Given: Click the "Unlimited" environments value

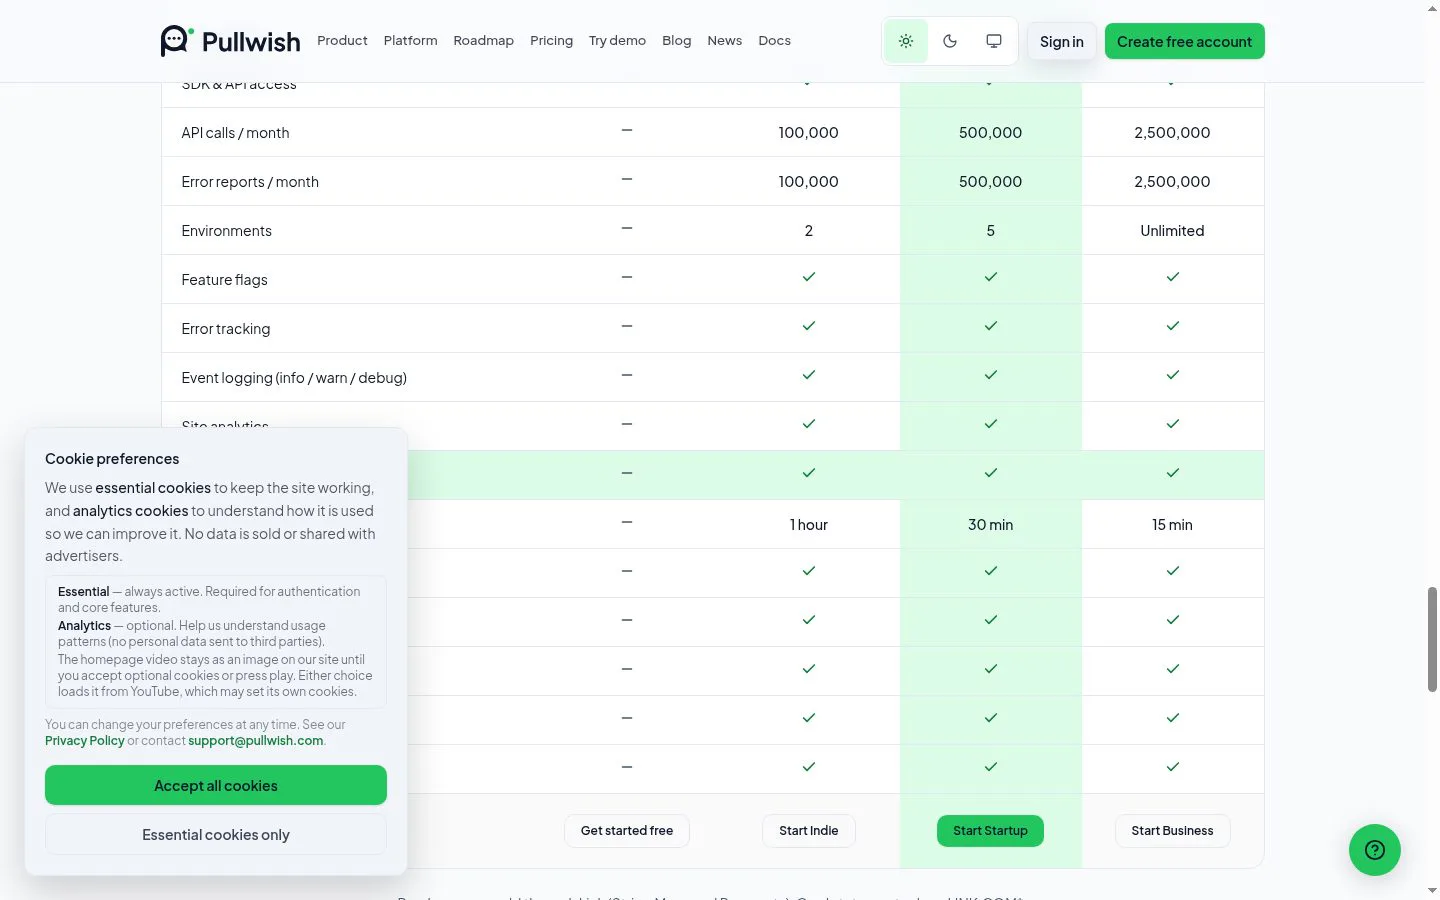Looking at the screenshot, I should tap(1172, 231).
